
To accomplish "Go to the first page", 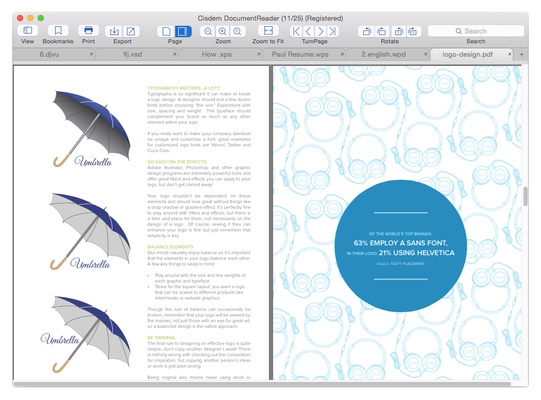I will click(296, 31).
